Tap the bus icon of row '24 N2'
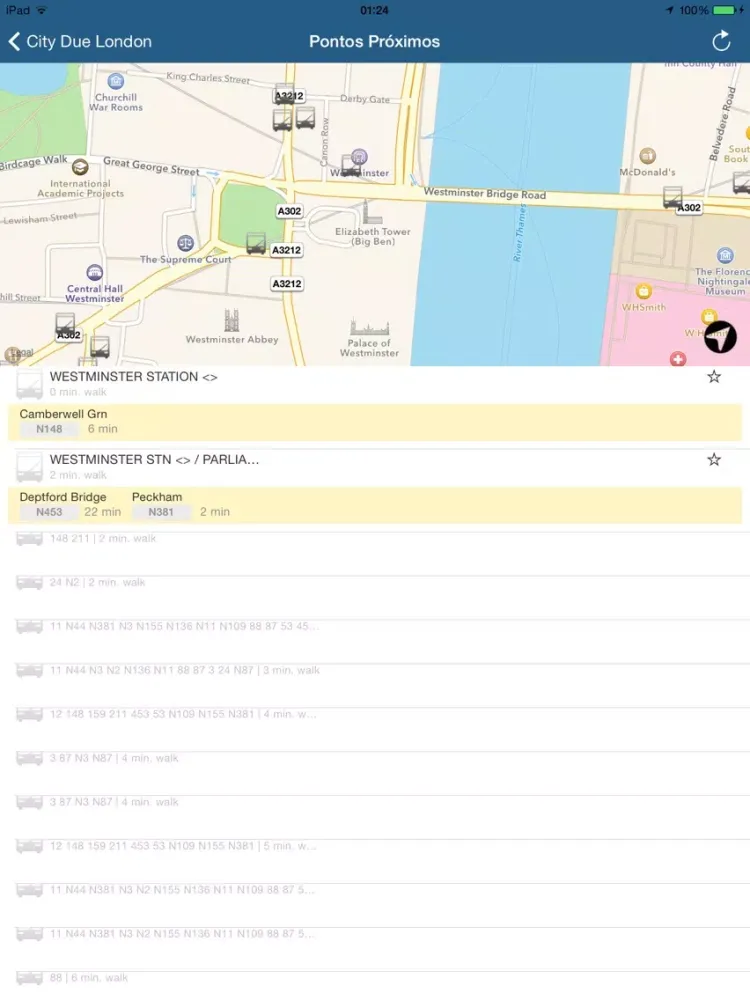 coord(29,583)
